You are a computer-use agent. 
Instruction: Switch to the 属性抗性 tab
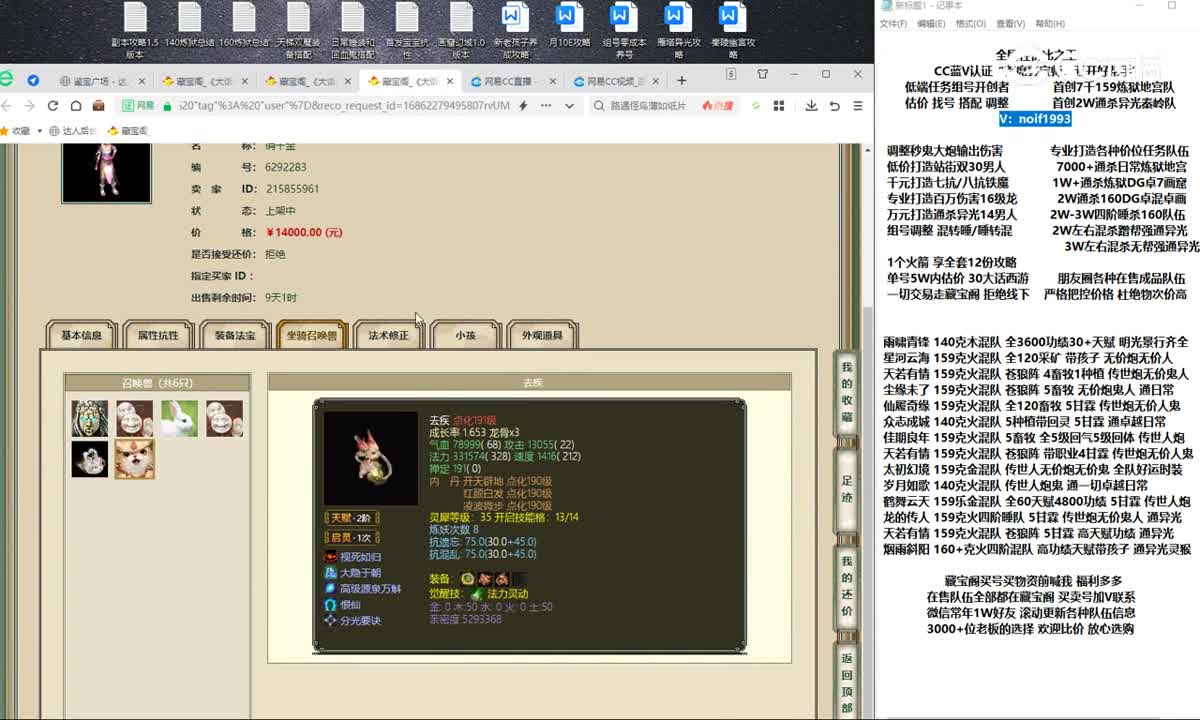click(158, 335)
